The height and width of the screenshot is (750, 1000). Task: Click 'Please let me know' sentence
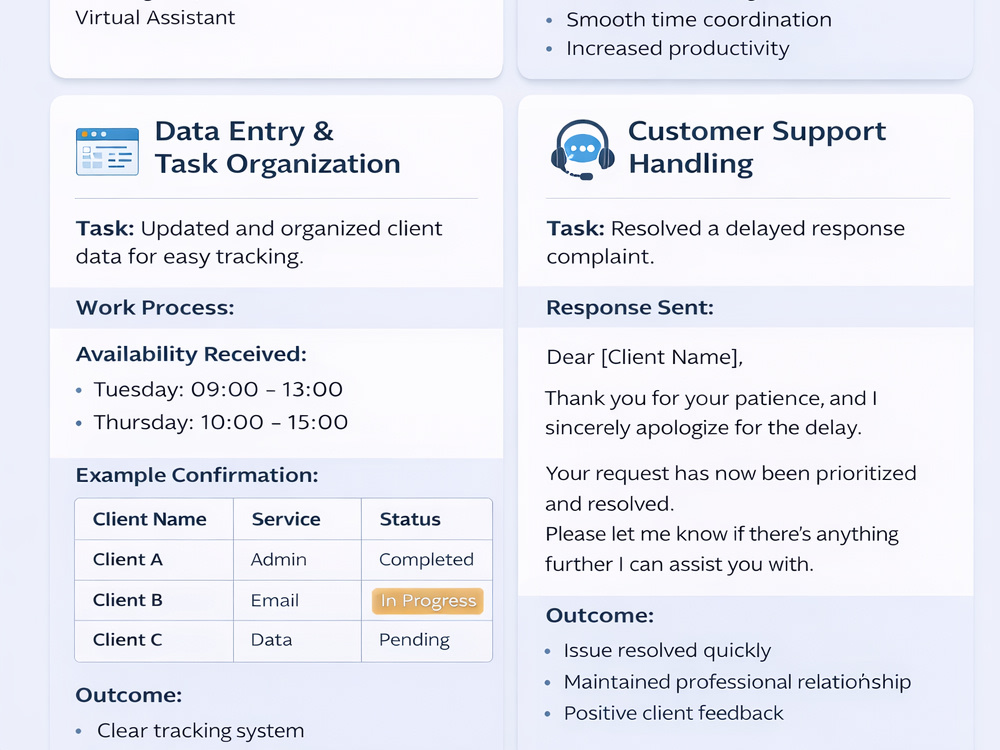click(x=721, y=549)
